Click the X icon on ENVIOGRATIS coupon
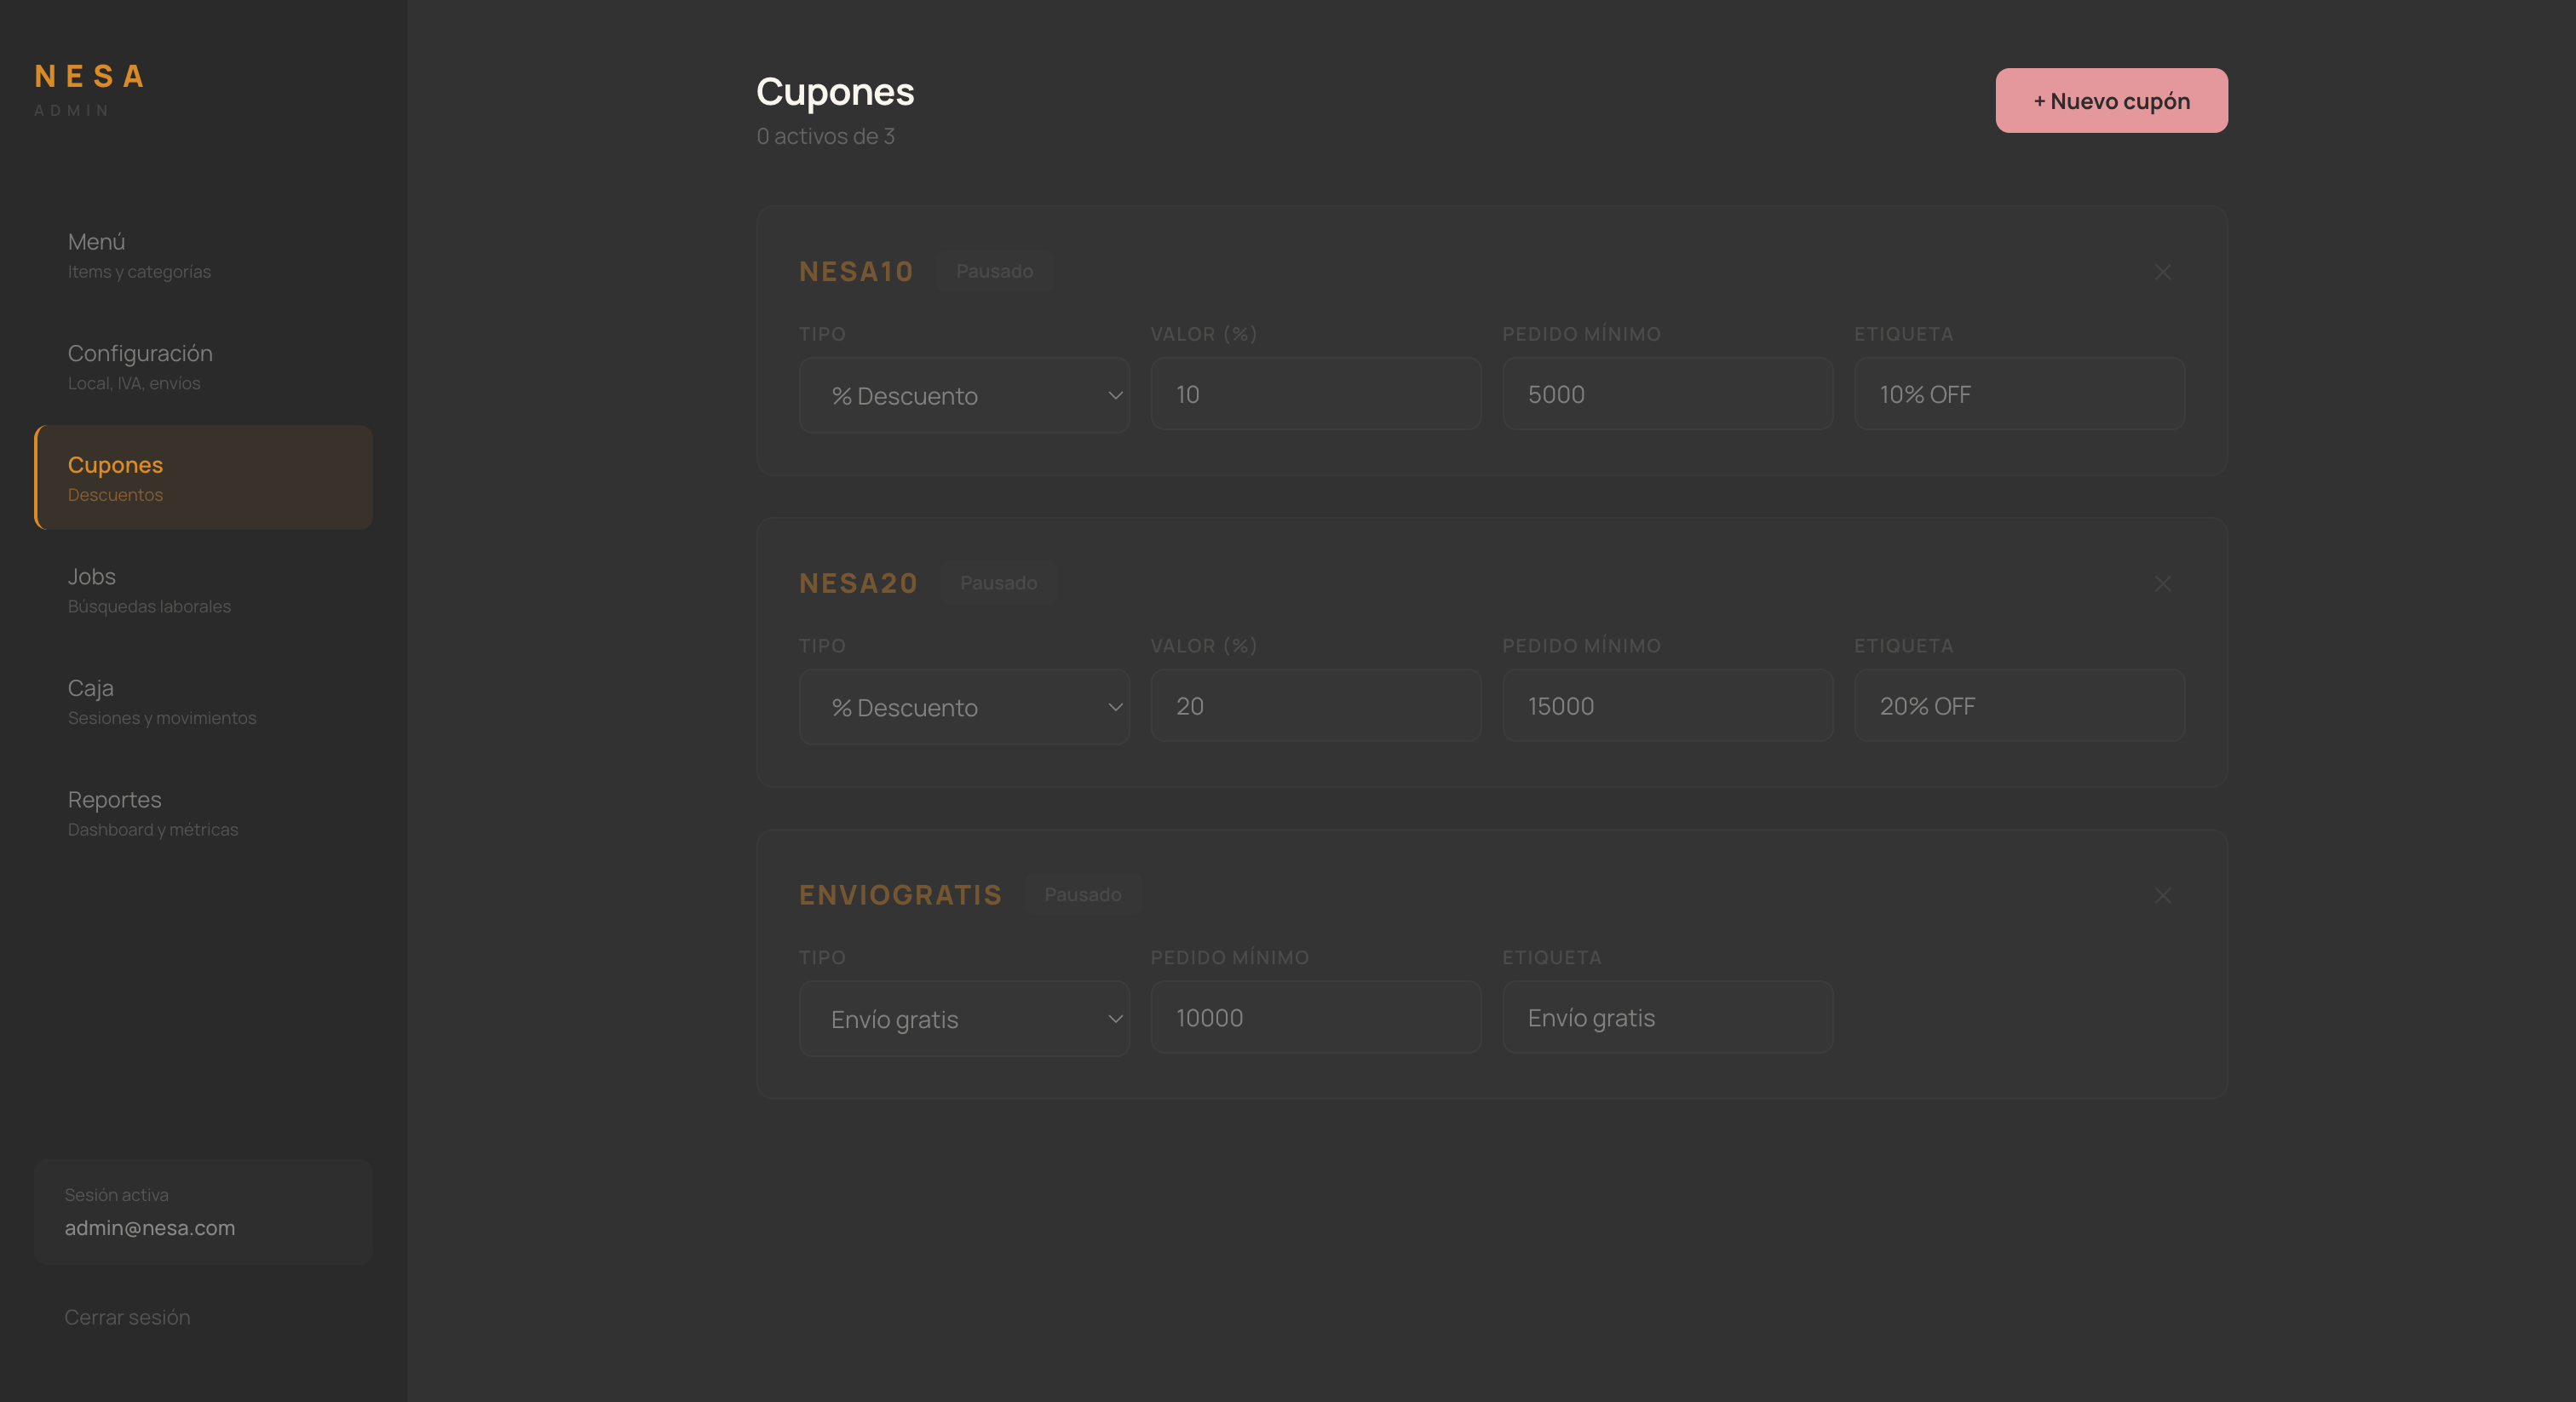Image resolution: width=2576 pixels, height=1402 pixels. pos(2162,896)
